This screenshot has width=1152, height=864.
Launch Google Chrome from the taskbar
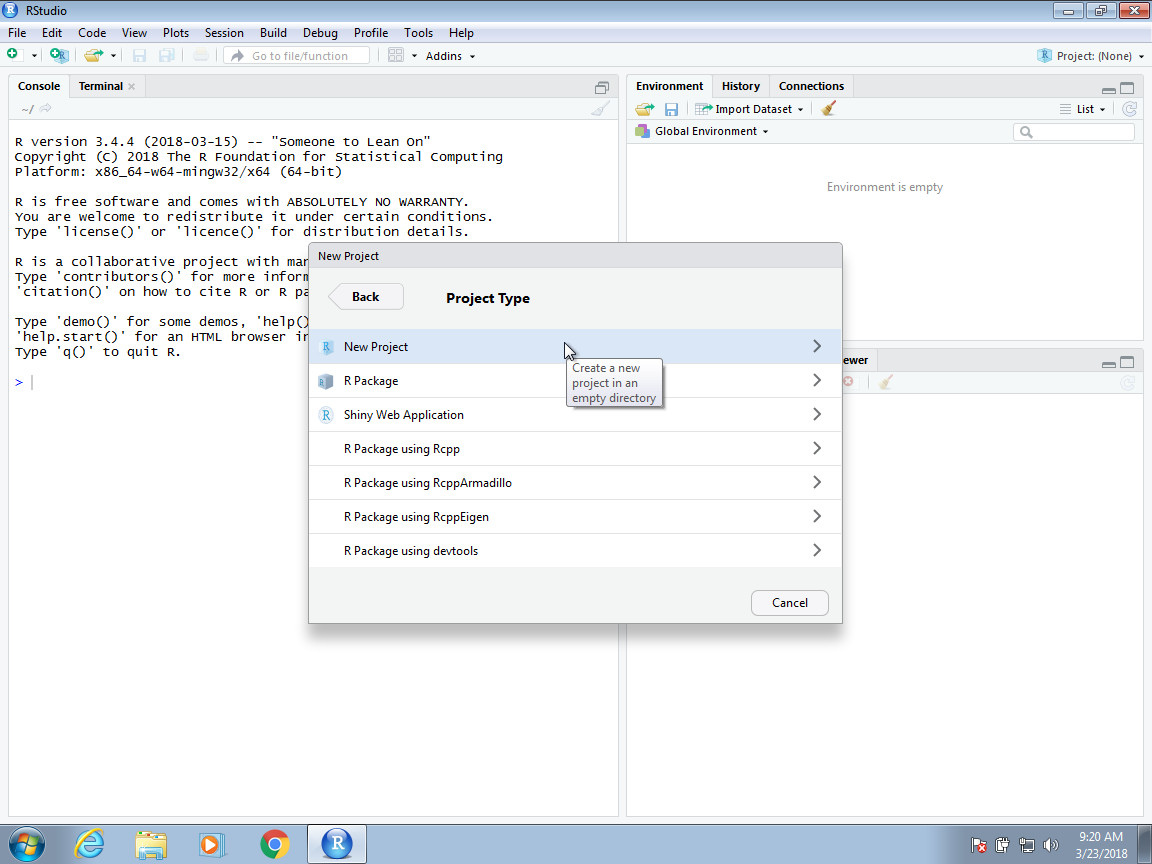coord(274,844)
